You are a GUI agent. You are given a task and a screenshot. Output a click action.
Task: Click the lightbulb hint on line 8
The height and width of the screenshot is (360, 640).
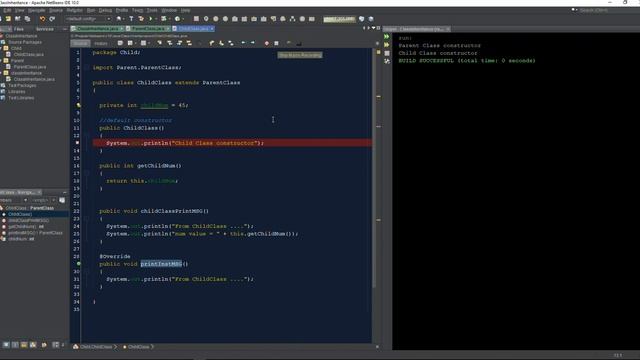pos(78,105)
